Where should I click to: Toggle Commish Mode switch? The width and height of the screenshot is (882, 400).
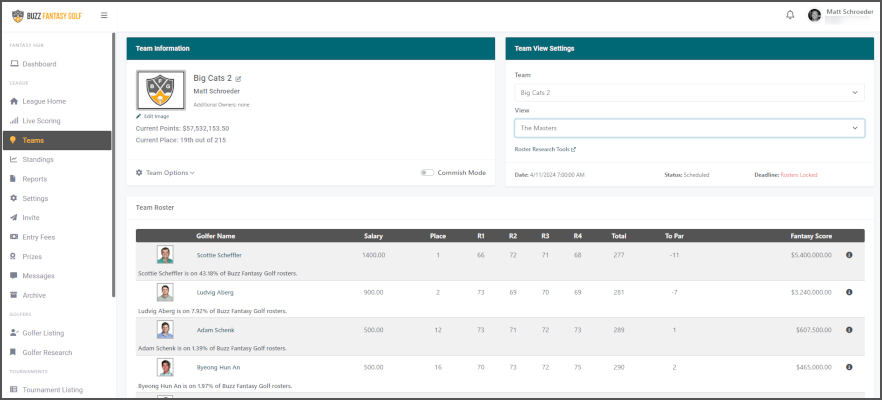click(426, 173)
